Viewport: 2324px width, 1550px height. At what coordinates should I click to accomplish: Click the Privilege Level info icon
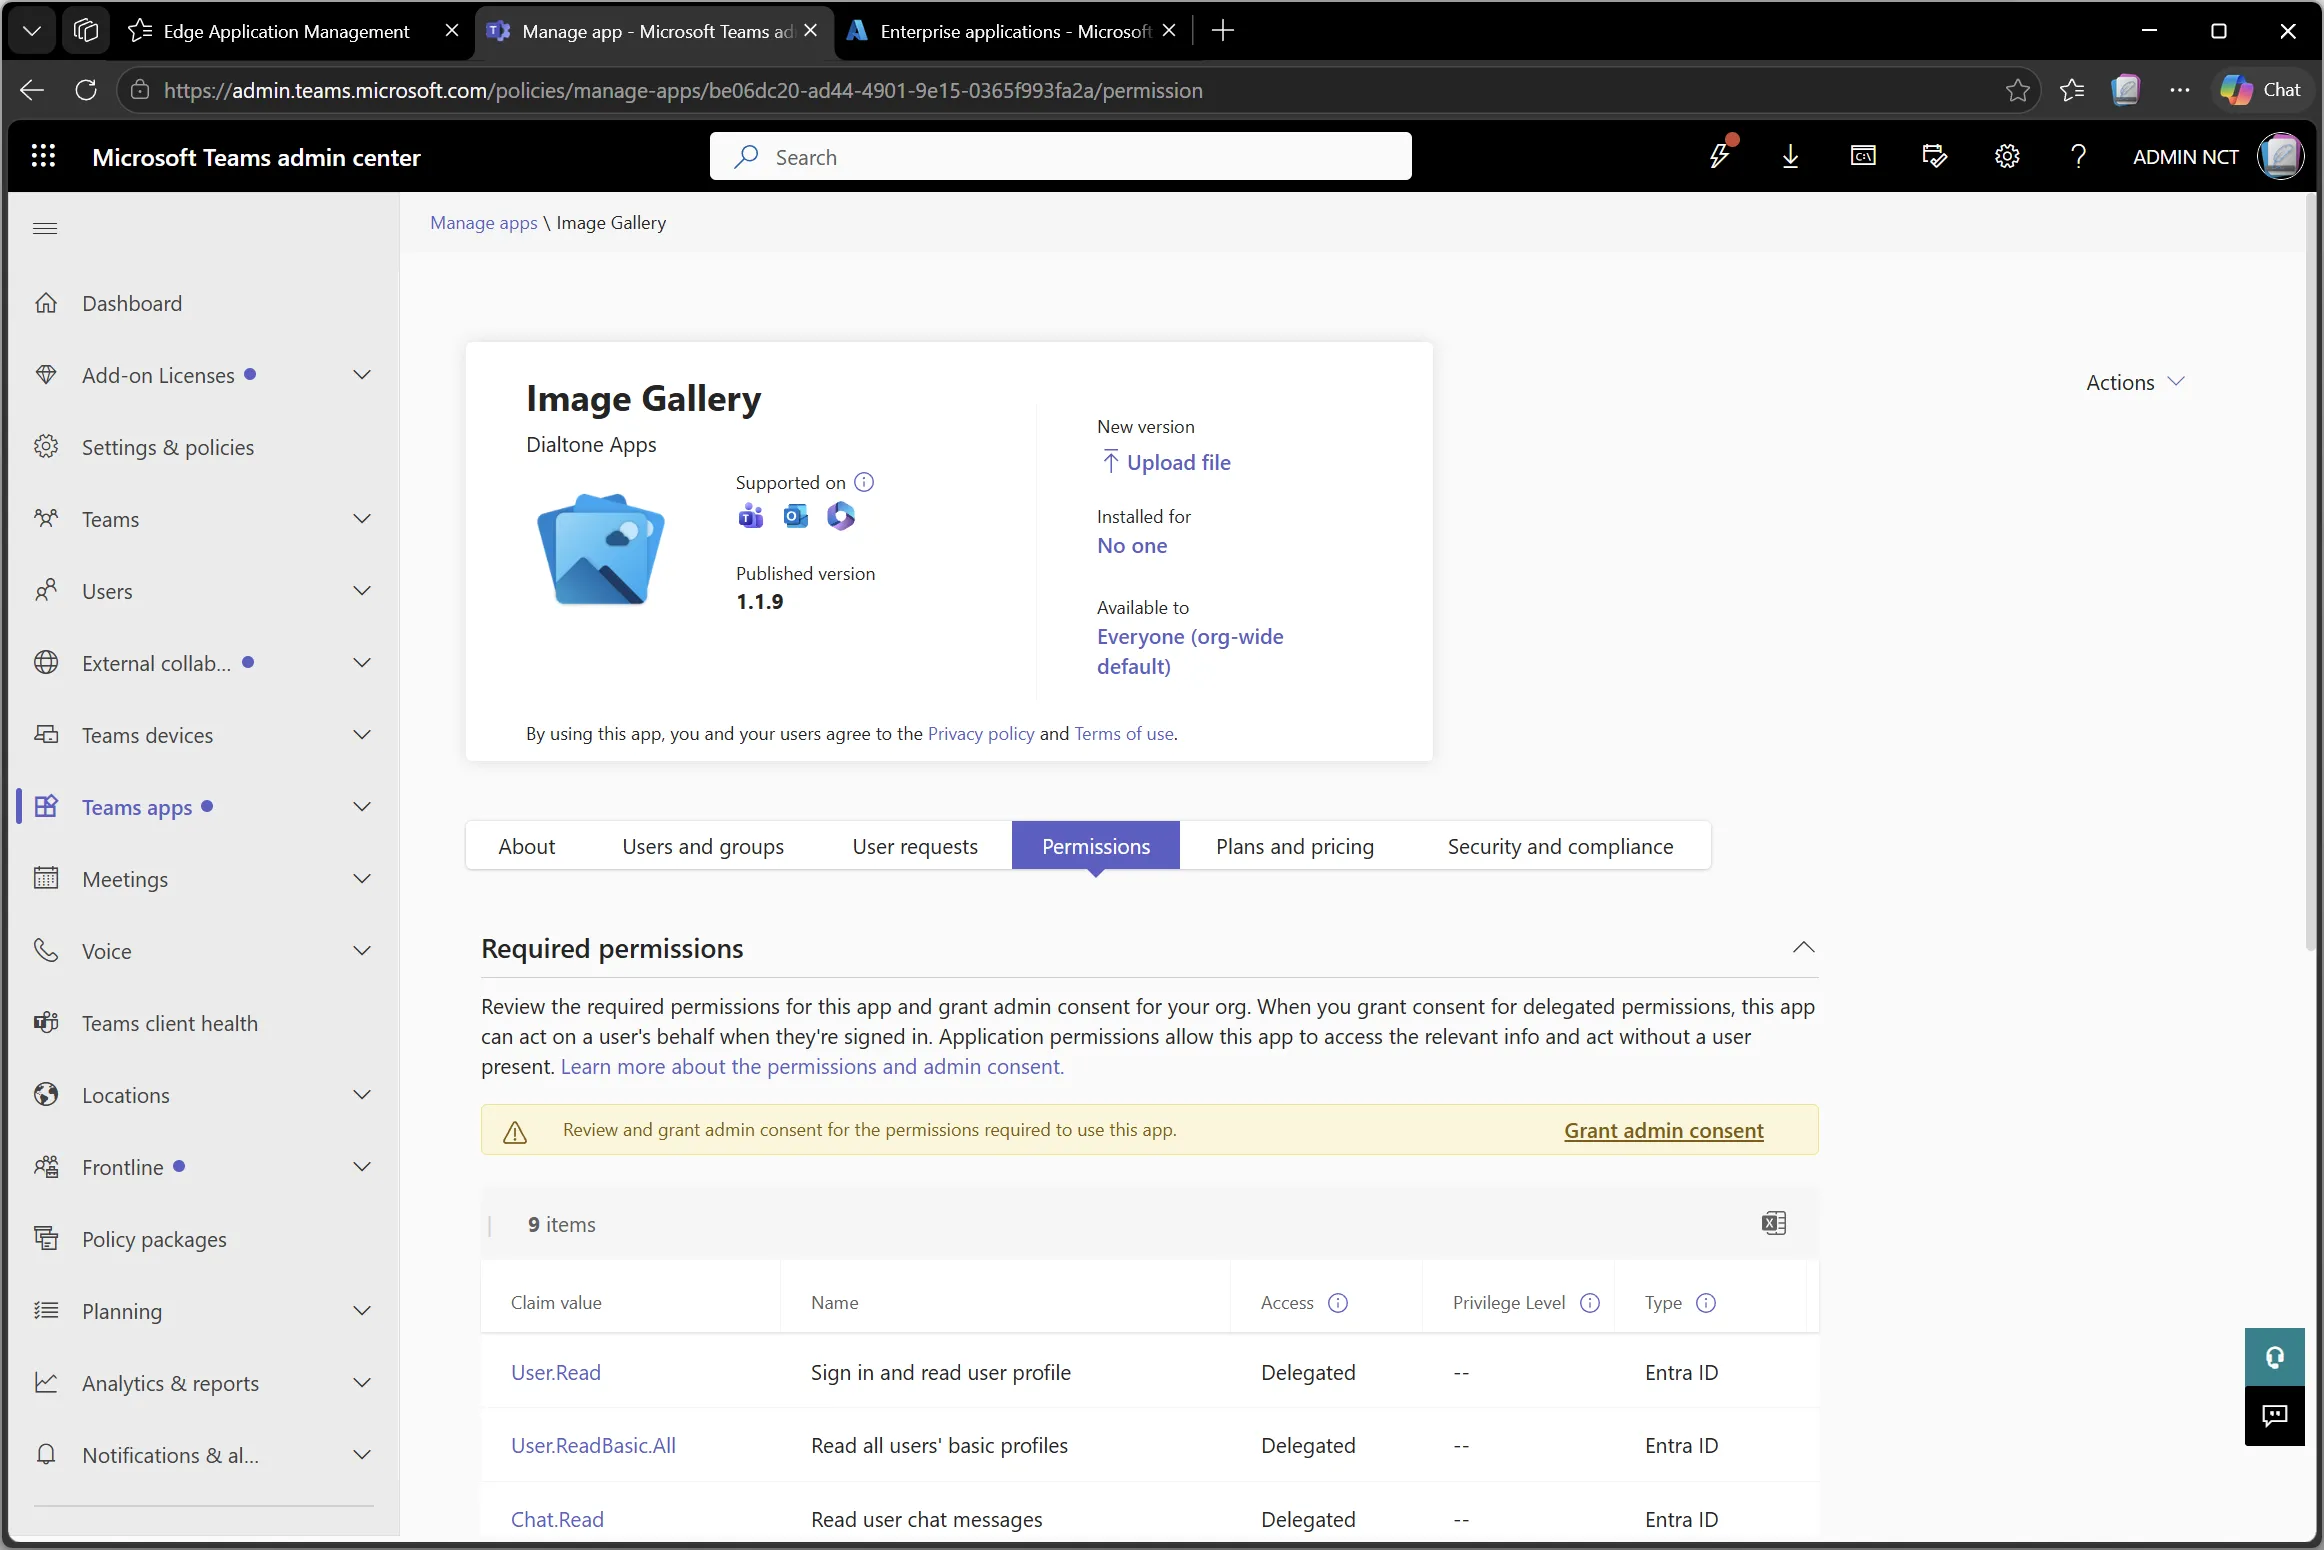click(1590, 1303)
